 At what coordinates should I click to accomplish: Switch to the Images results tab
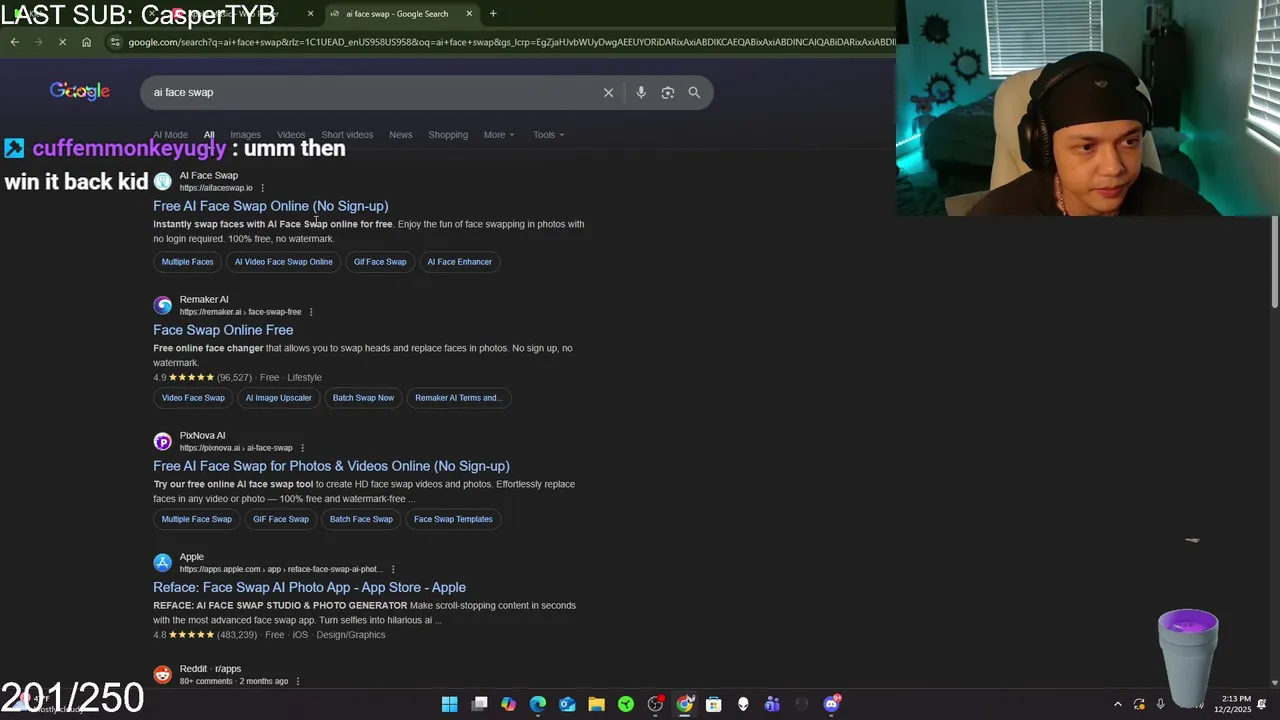point(245,135)
